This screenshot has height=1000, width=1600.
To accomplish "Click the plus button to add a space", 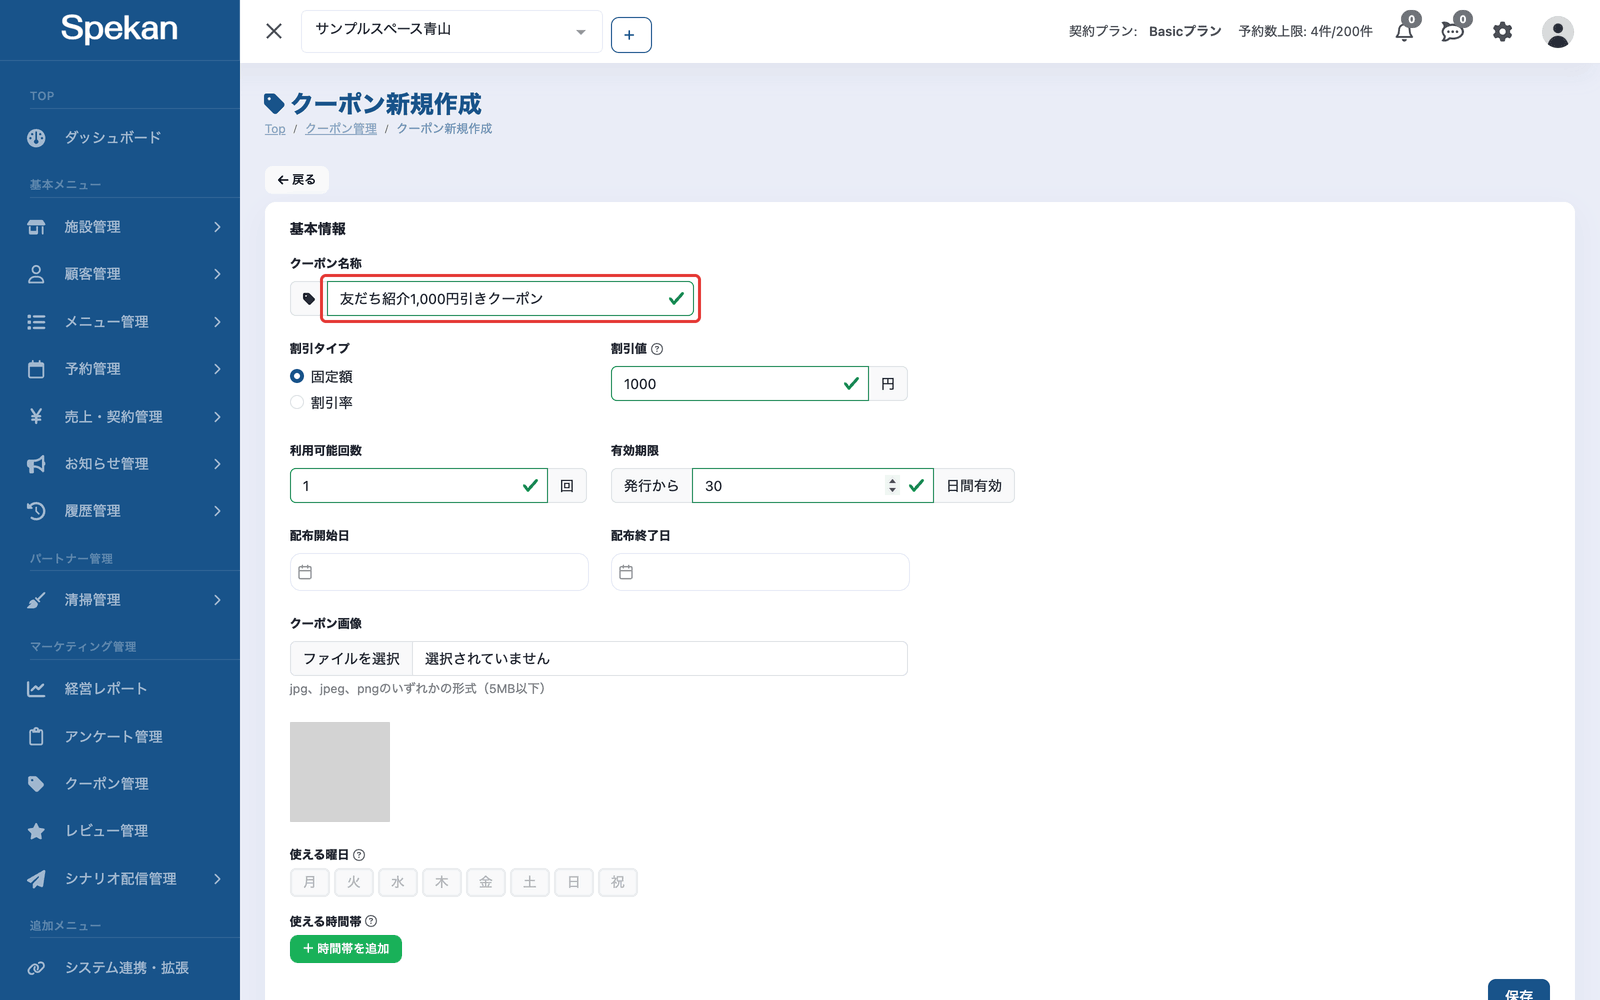I will coord(631,35).
